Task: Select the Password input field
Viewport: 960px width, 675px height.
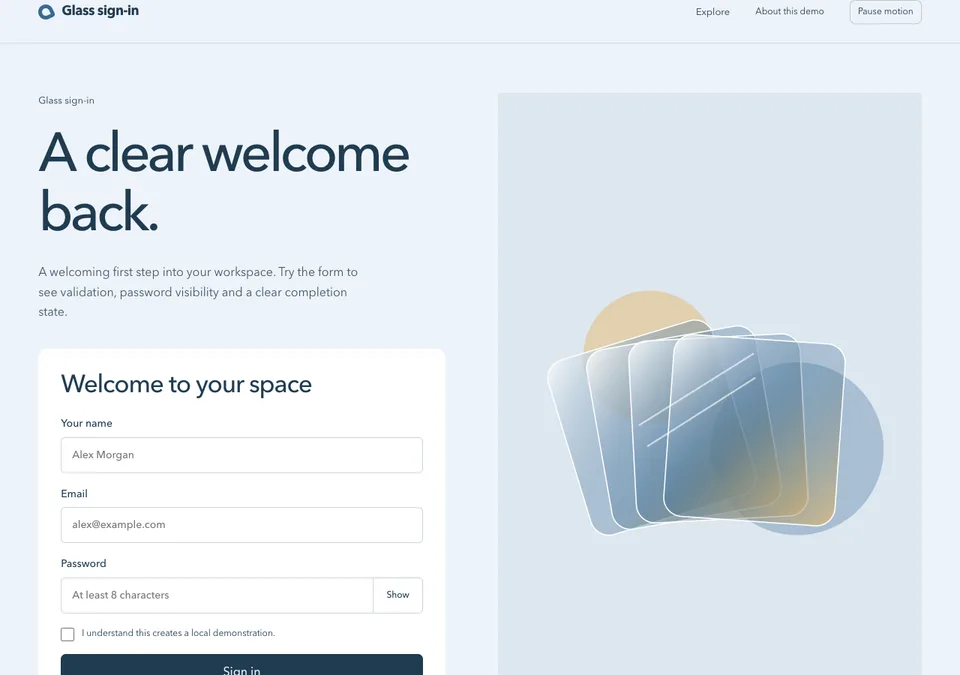Action: [x=217, y=595]
